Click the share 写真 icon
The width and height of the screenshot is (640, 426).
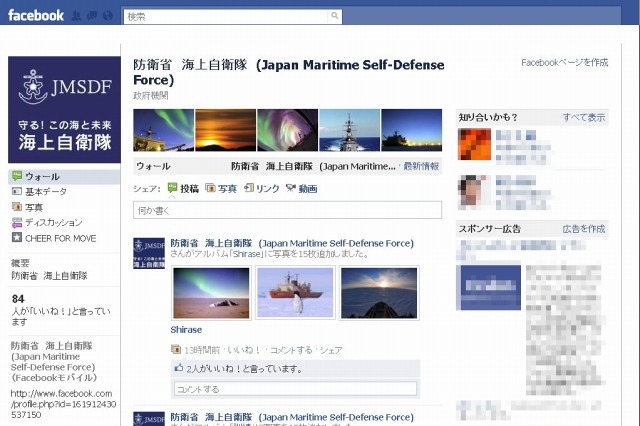click(211, 188)
